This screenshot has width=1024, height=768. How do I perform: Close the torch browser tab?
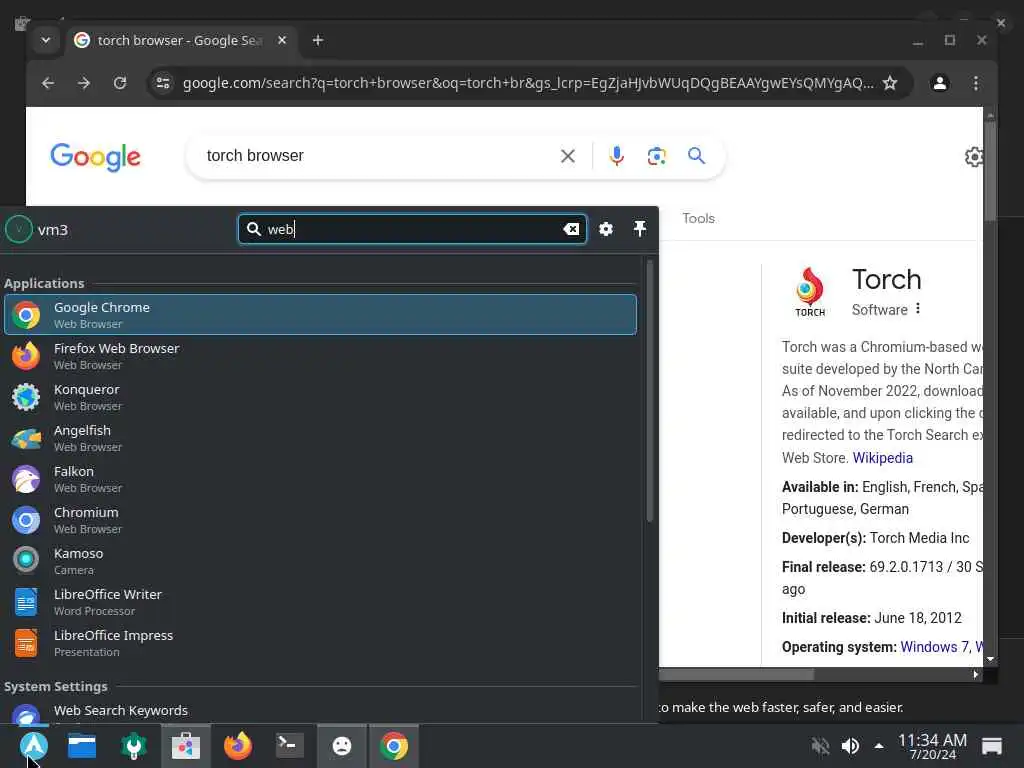pos(281,40)
